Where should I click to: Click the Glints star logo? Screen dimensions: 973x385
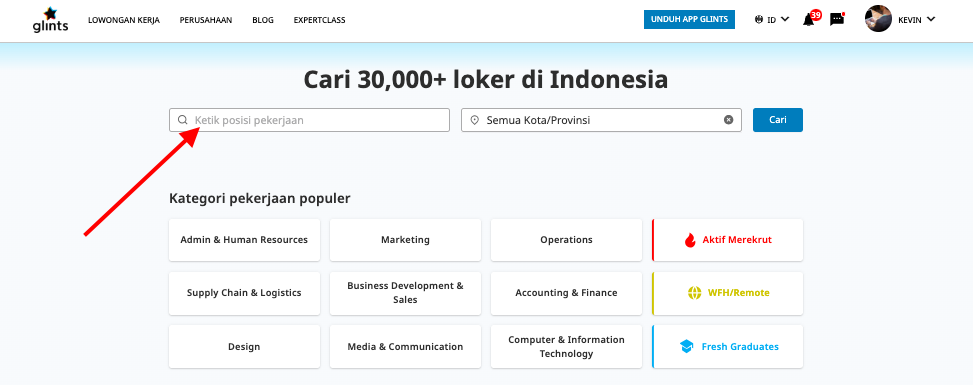[x=50, y=19]
